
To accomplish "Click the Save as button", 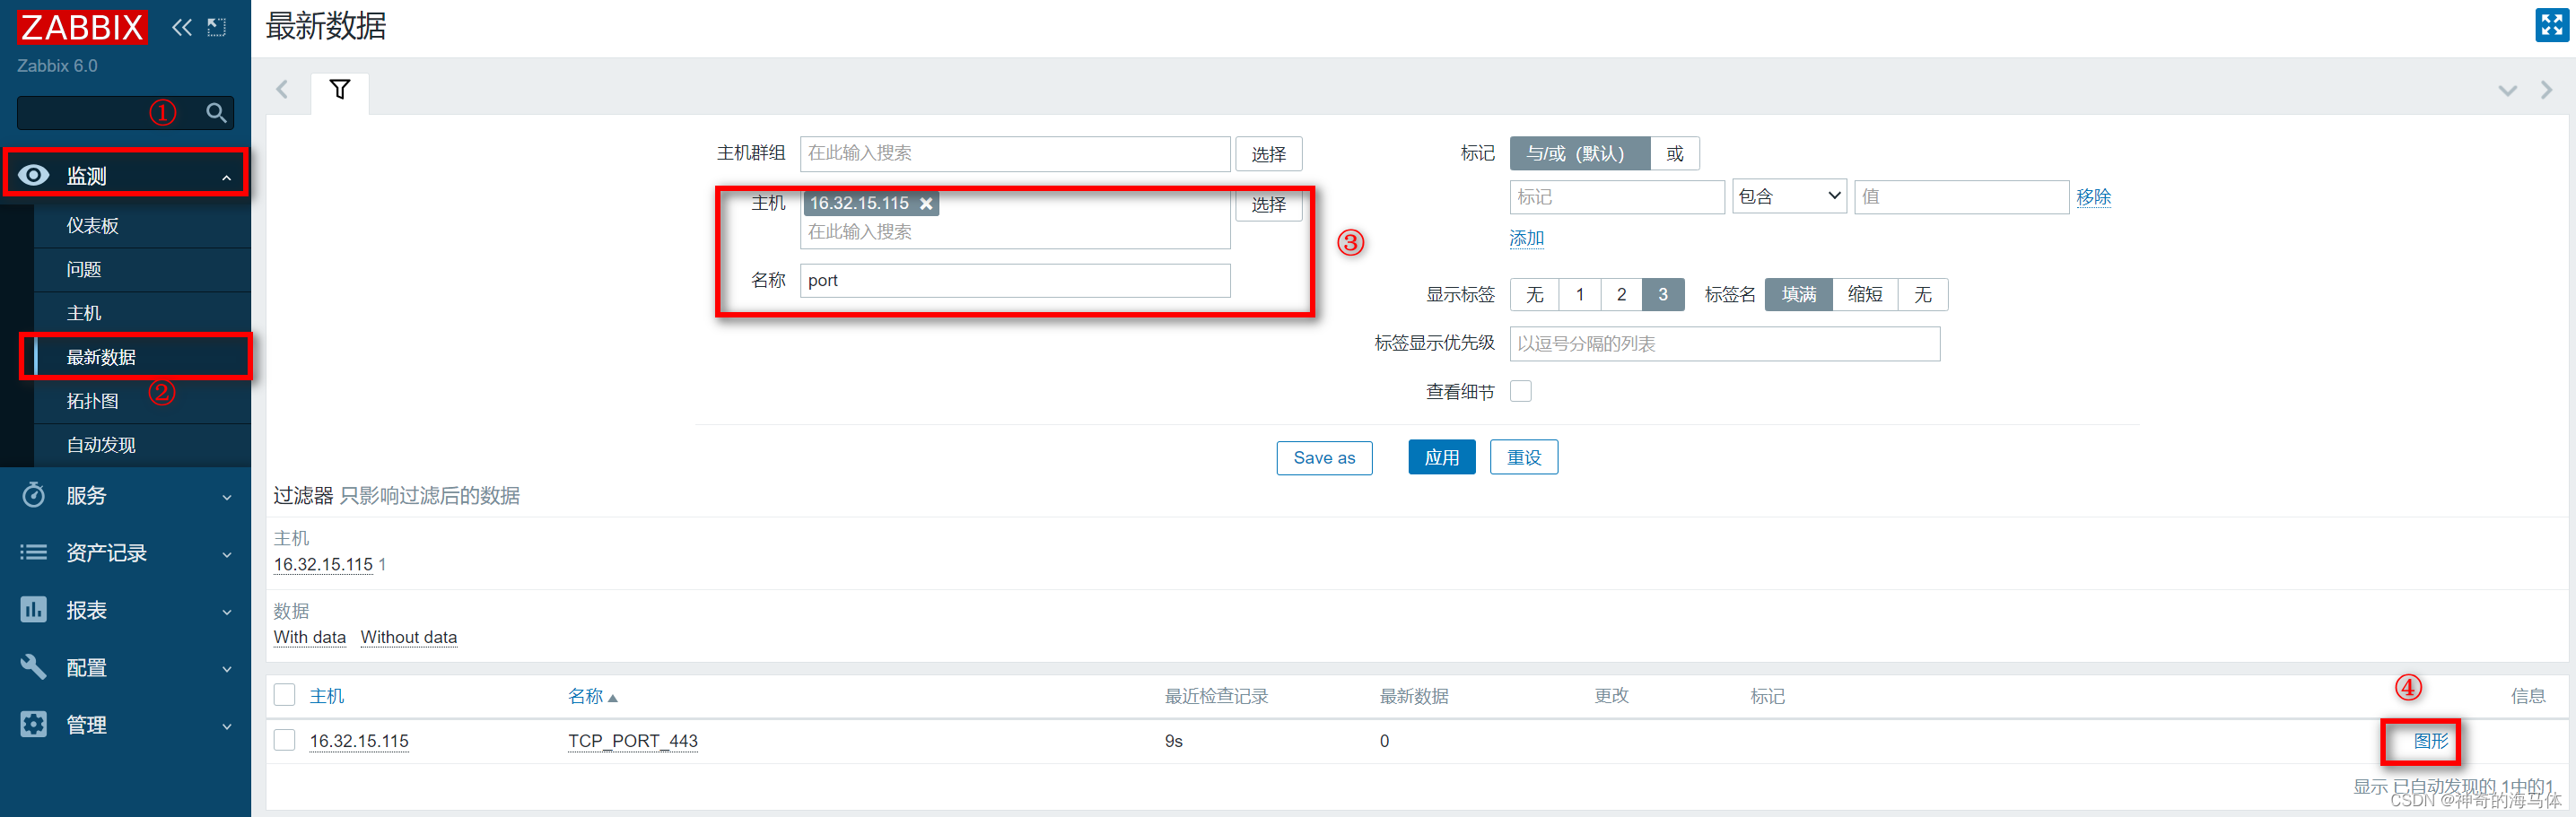I will click(1324, 457).
